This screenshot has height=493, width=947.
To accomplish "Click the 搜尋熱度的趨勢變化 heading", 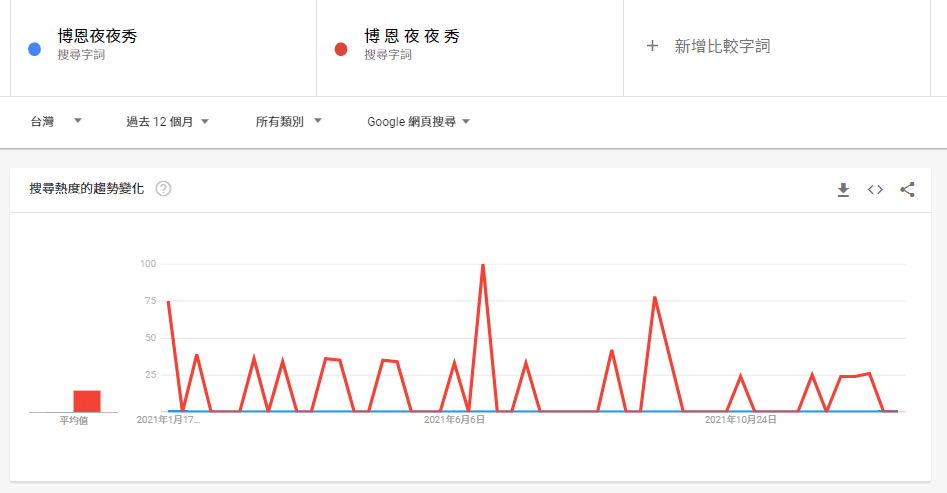I will pyautogui.click(x=87, y=189).
